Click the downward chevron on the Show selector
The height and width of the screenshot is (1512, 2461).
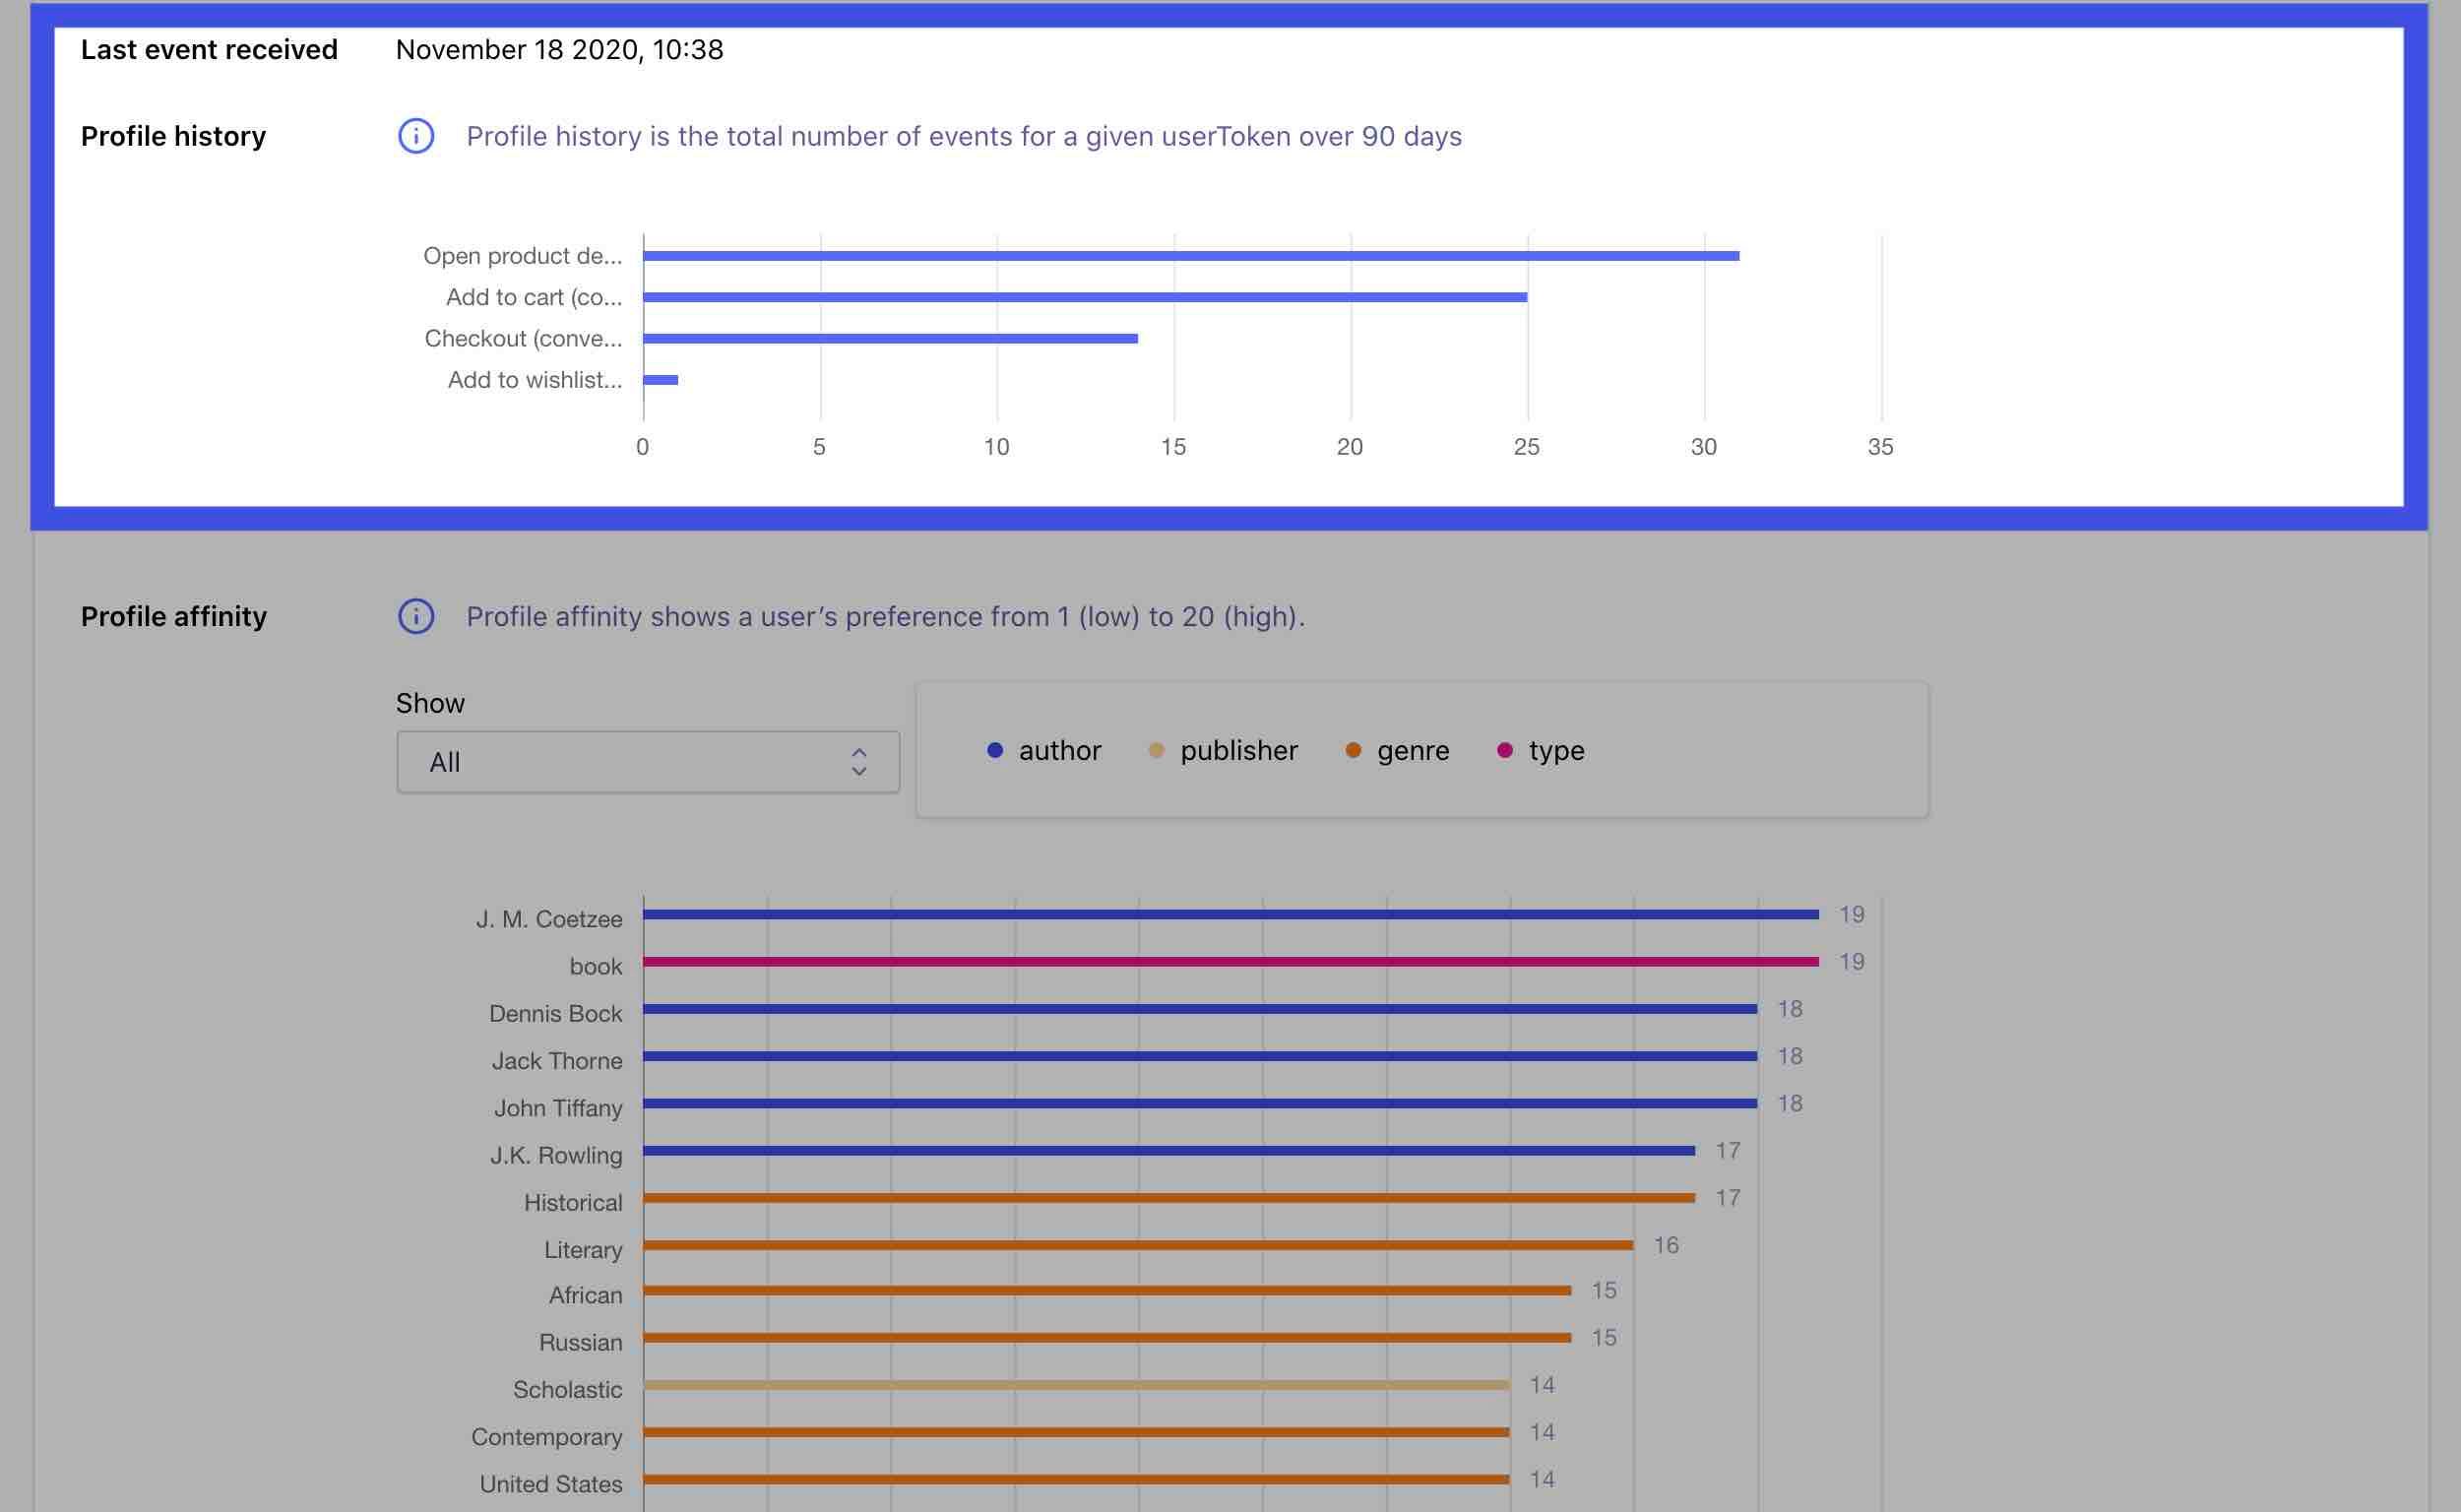pos(858,771)
